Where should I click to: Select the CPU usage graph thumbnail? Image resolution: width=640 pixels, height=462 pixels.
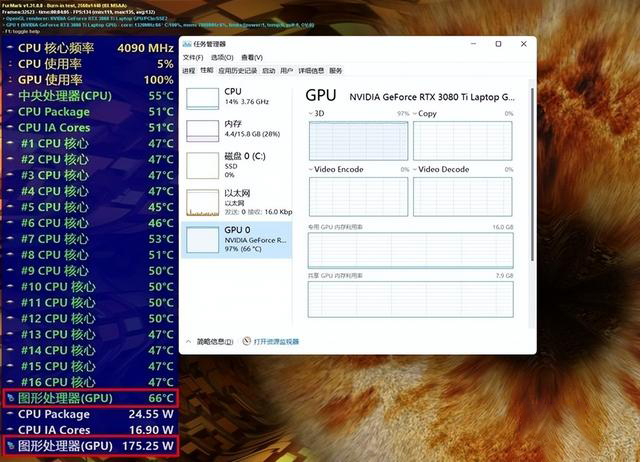[207, 97]
